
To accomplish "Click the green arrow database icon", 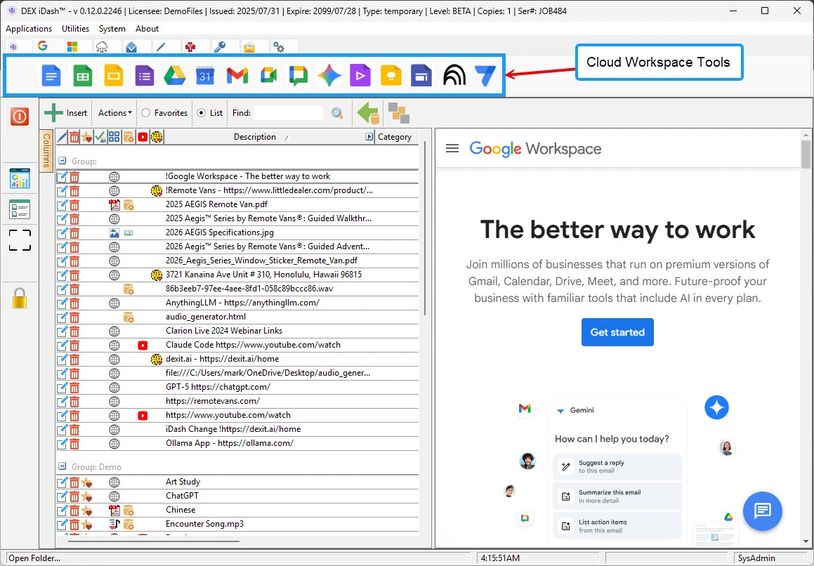I will [x=369, y=113].
